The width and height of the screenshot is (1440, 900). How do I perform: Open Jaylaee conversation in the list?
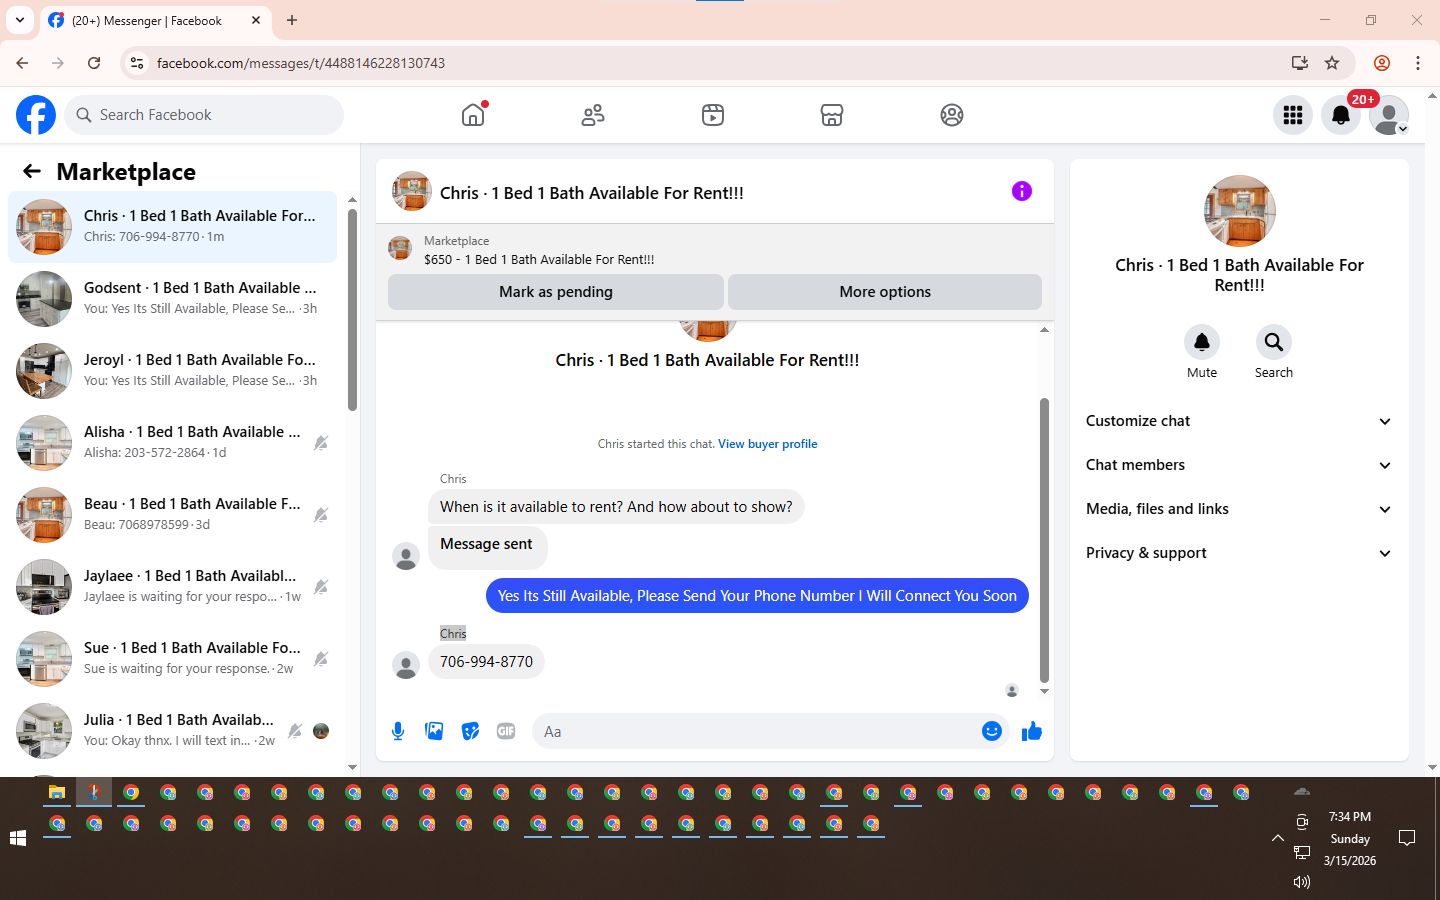click(x=173, y=587)
